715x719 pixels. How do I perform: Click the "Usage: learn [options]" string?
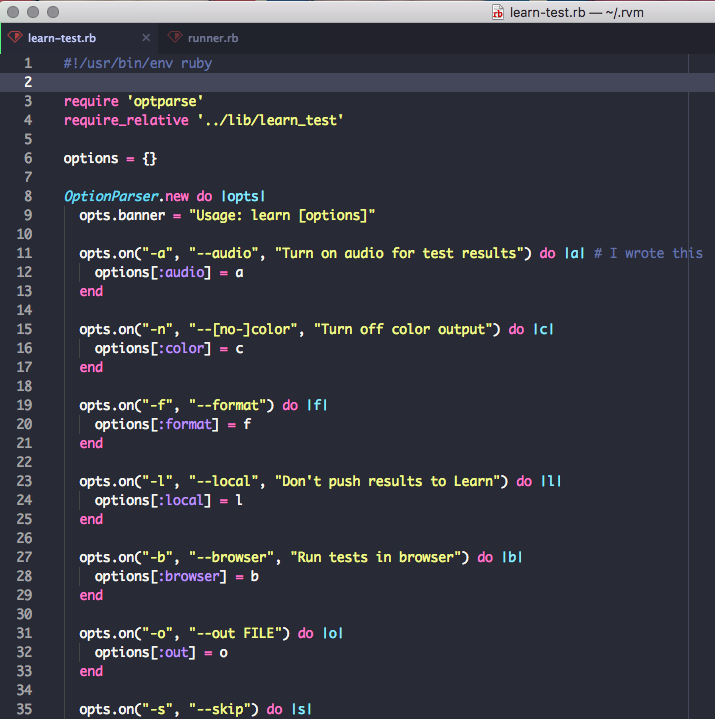point(281,215)
